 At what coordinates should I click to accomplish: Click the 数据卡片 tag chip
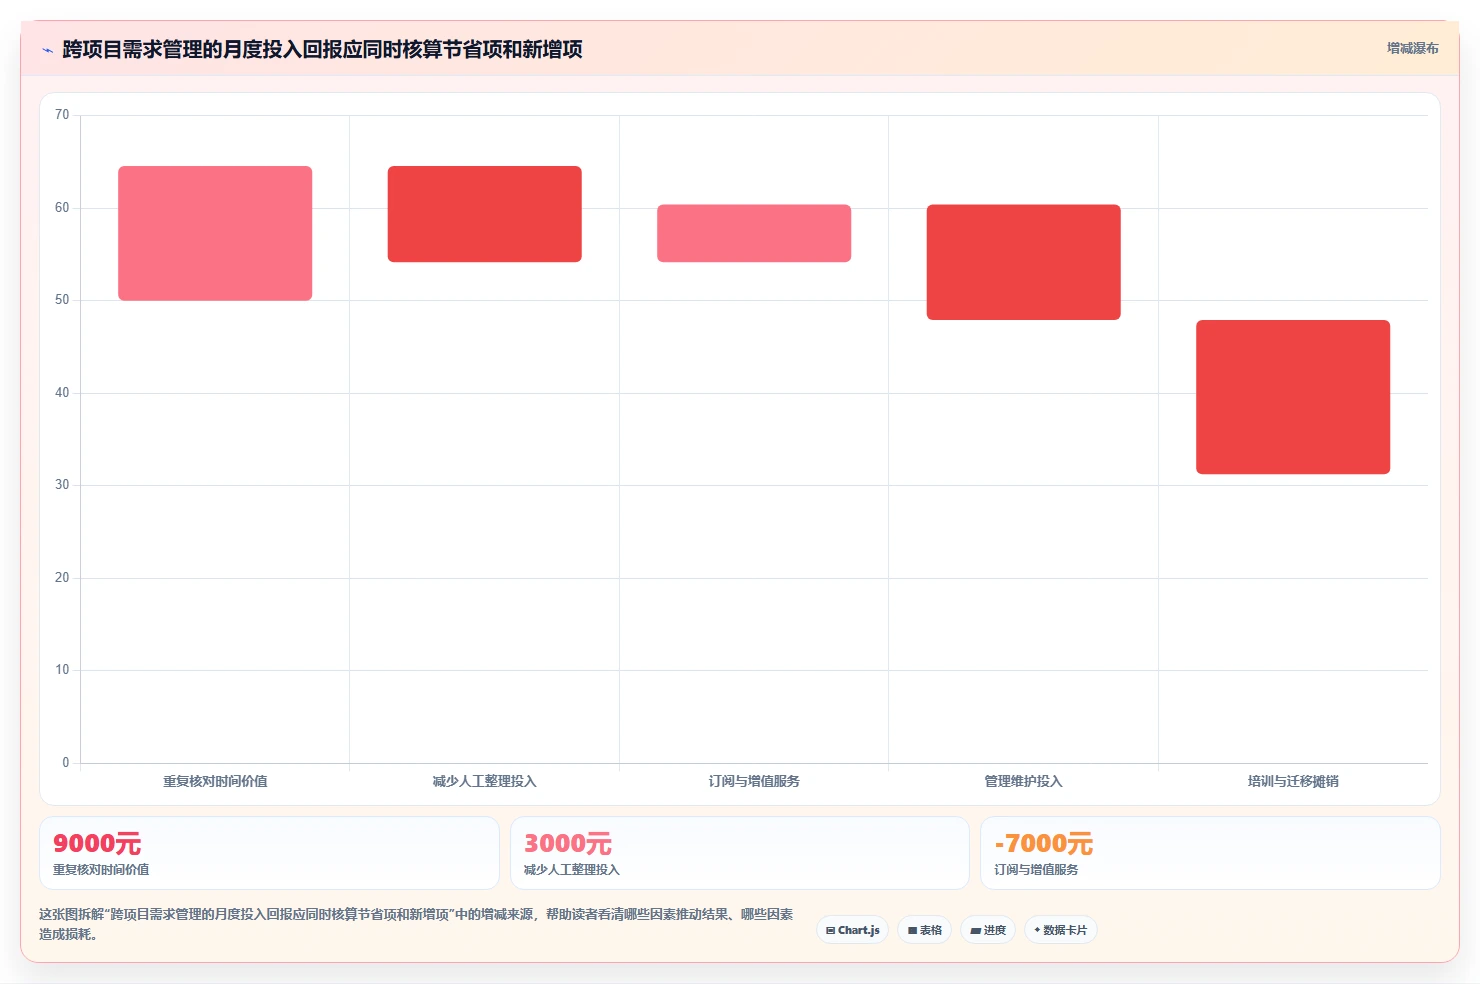[1061, 930]
